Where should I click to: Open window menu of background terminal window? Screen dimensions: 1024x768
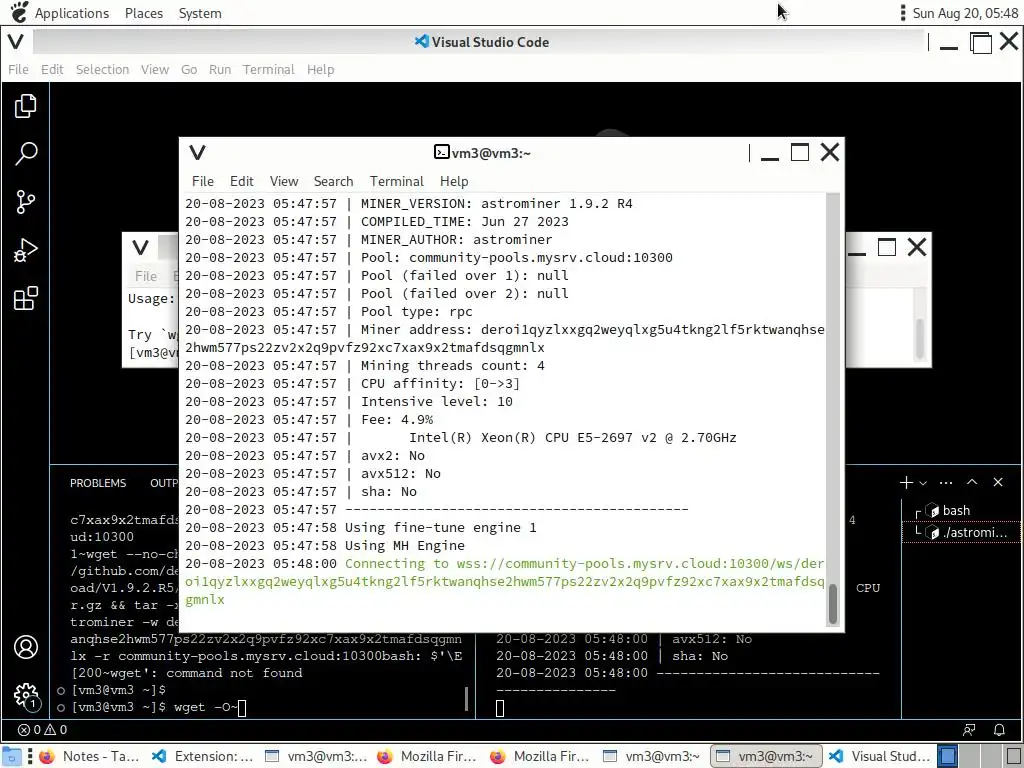[140, 248]
